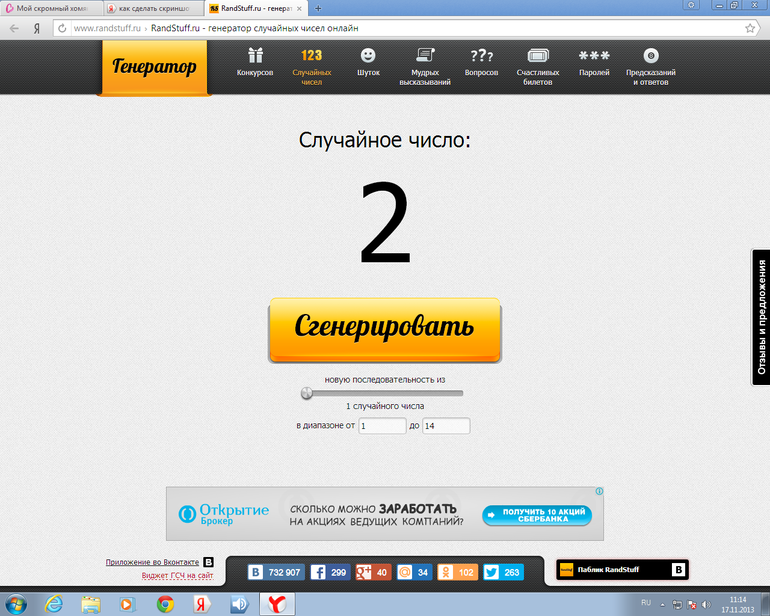Click the ad info icon on banner
This screenshot has height=616, width=770.
pos(599,491)
